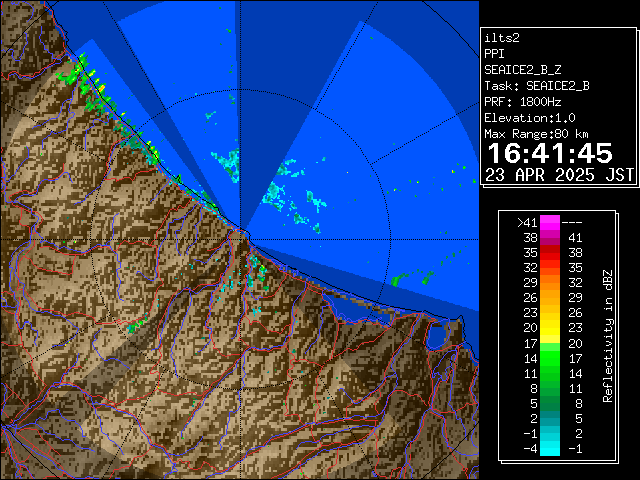Select the "PRF: 1800Hz" text
This screenshot has height=480, width=640.
522,102
